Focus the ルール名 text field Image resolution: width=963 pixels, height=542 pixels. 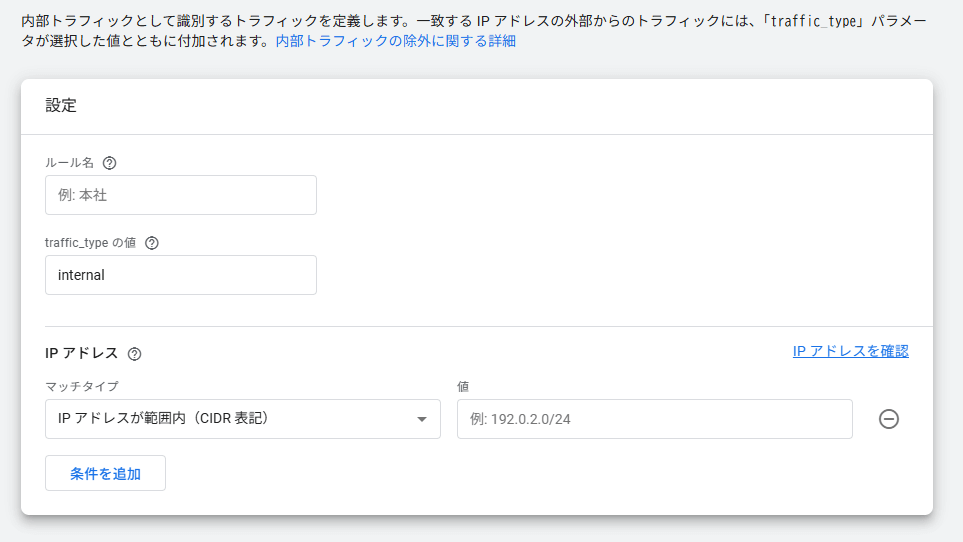pos(181,195)
